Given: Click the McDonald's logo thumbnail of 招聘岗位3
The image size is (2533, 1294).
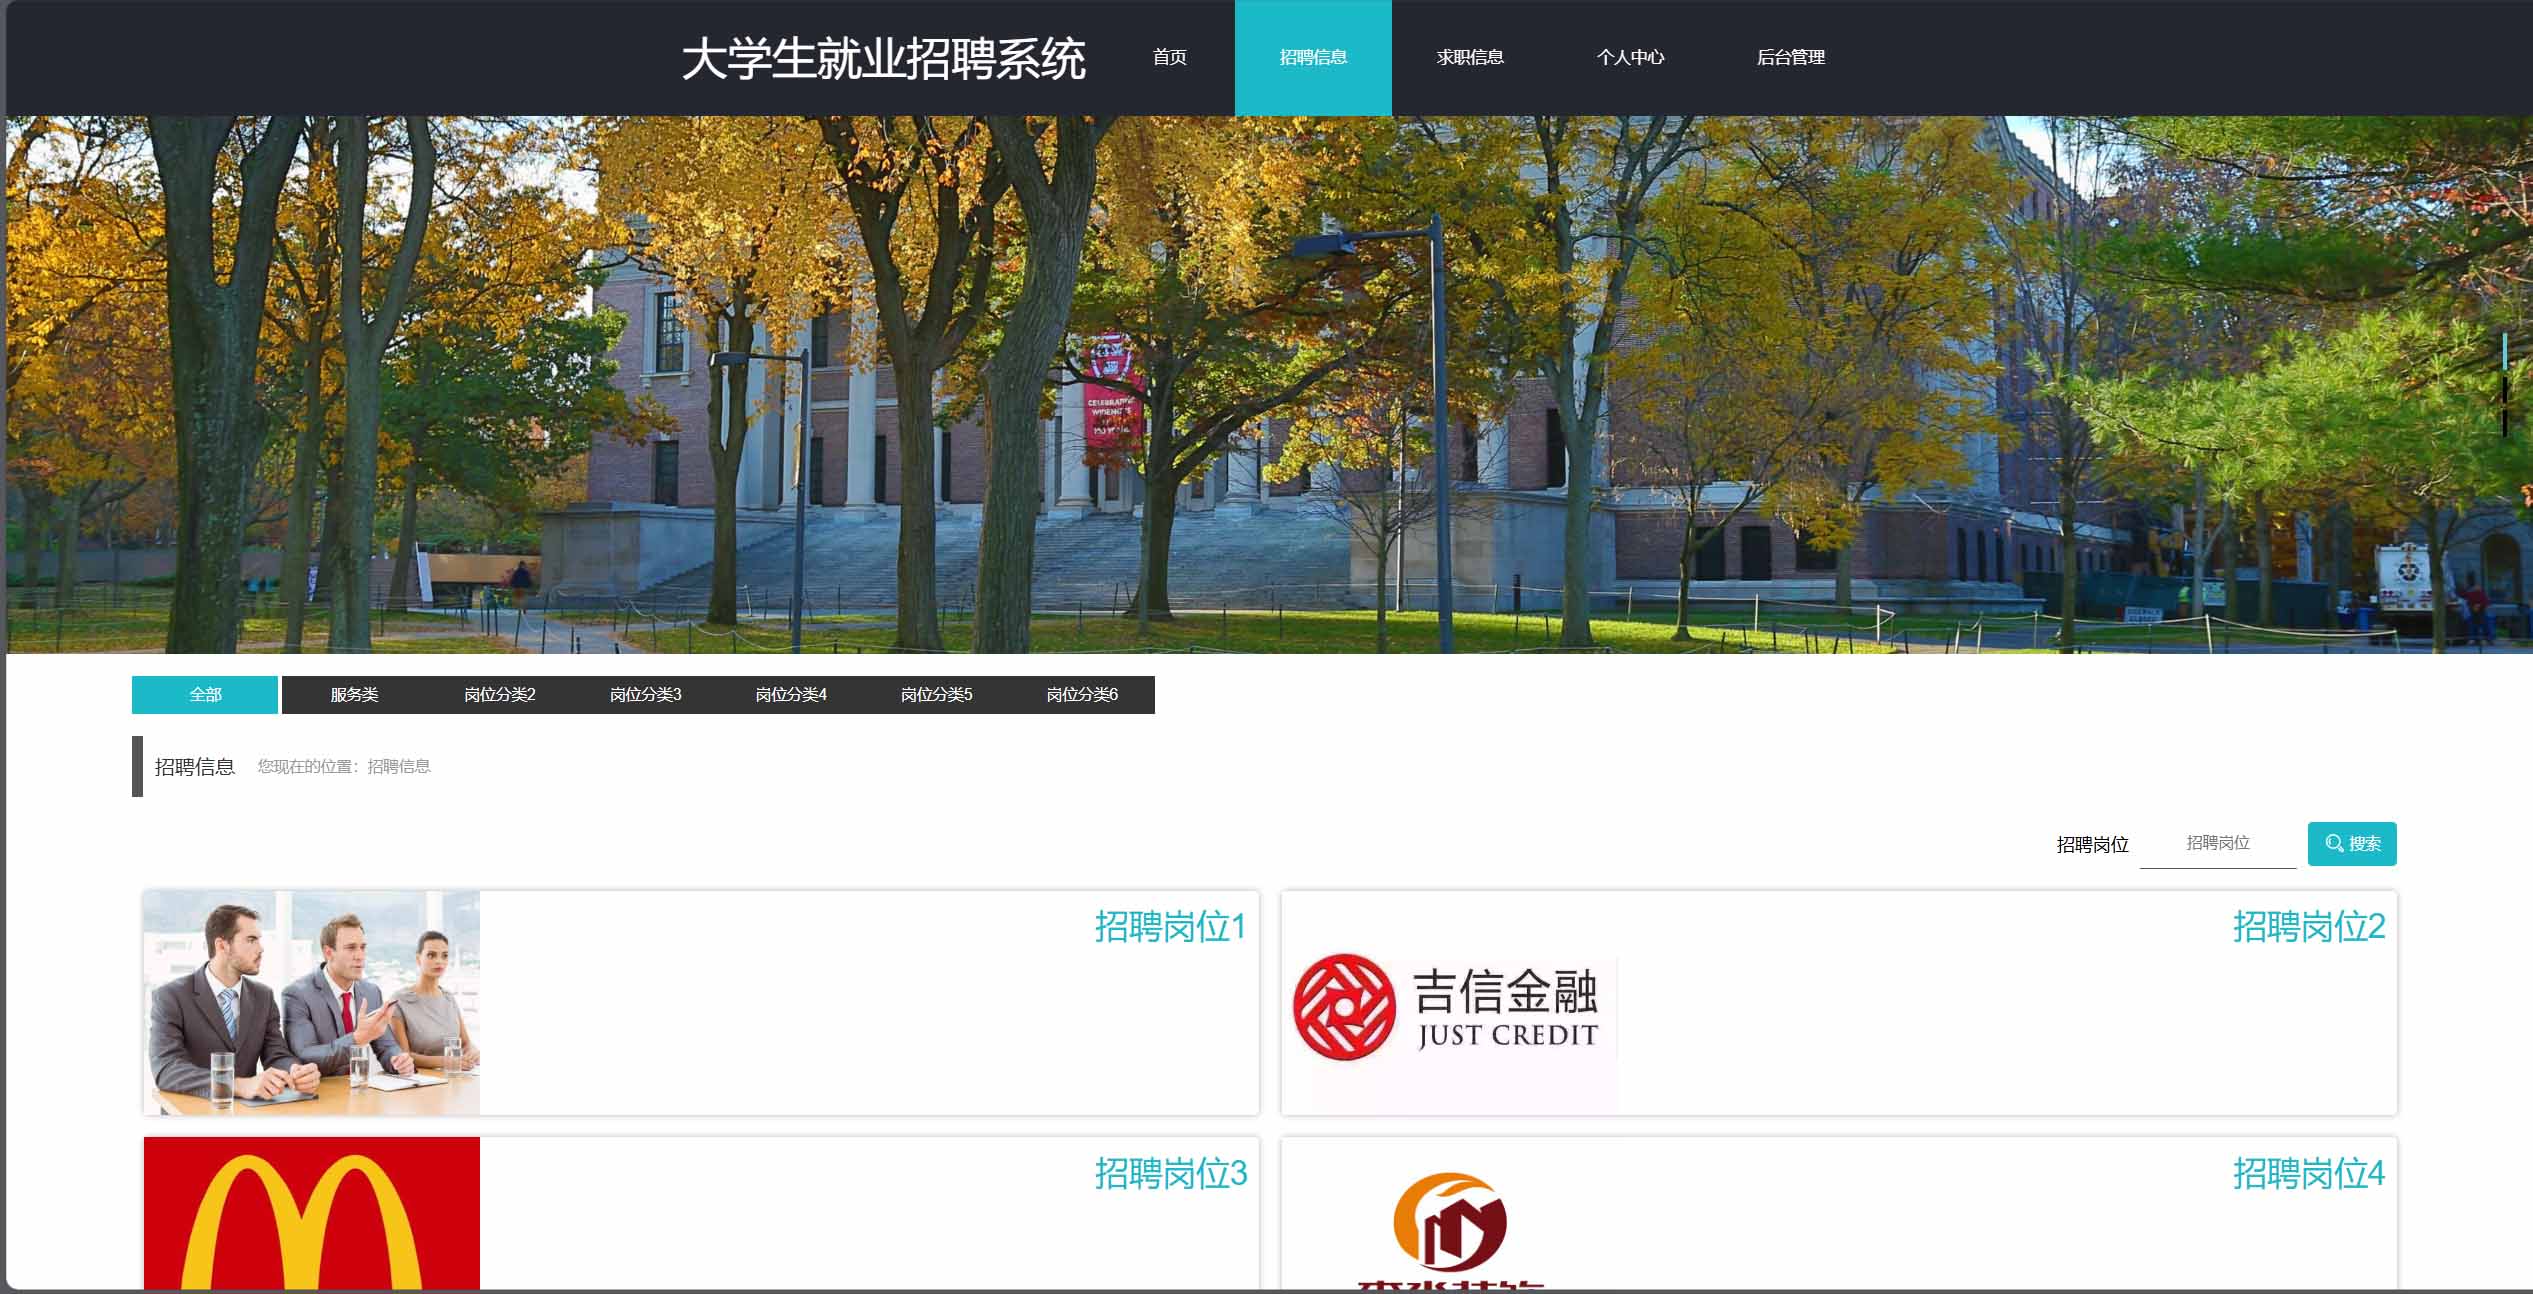Looking at the screenshot, I should (x=312, y=1213).
